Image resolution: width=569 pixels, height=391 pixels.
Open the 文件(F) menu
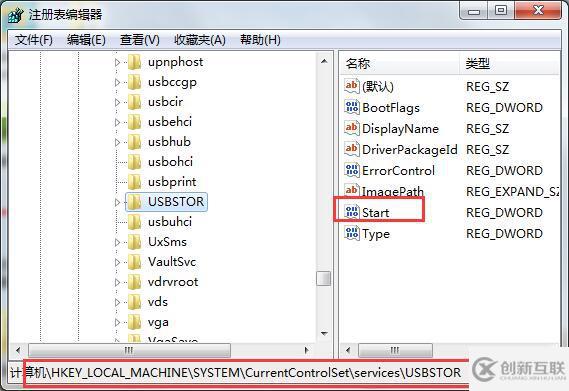[x=34, y=40]
